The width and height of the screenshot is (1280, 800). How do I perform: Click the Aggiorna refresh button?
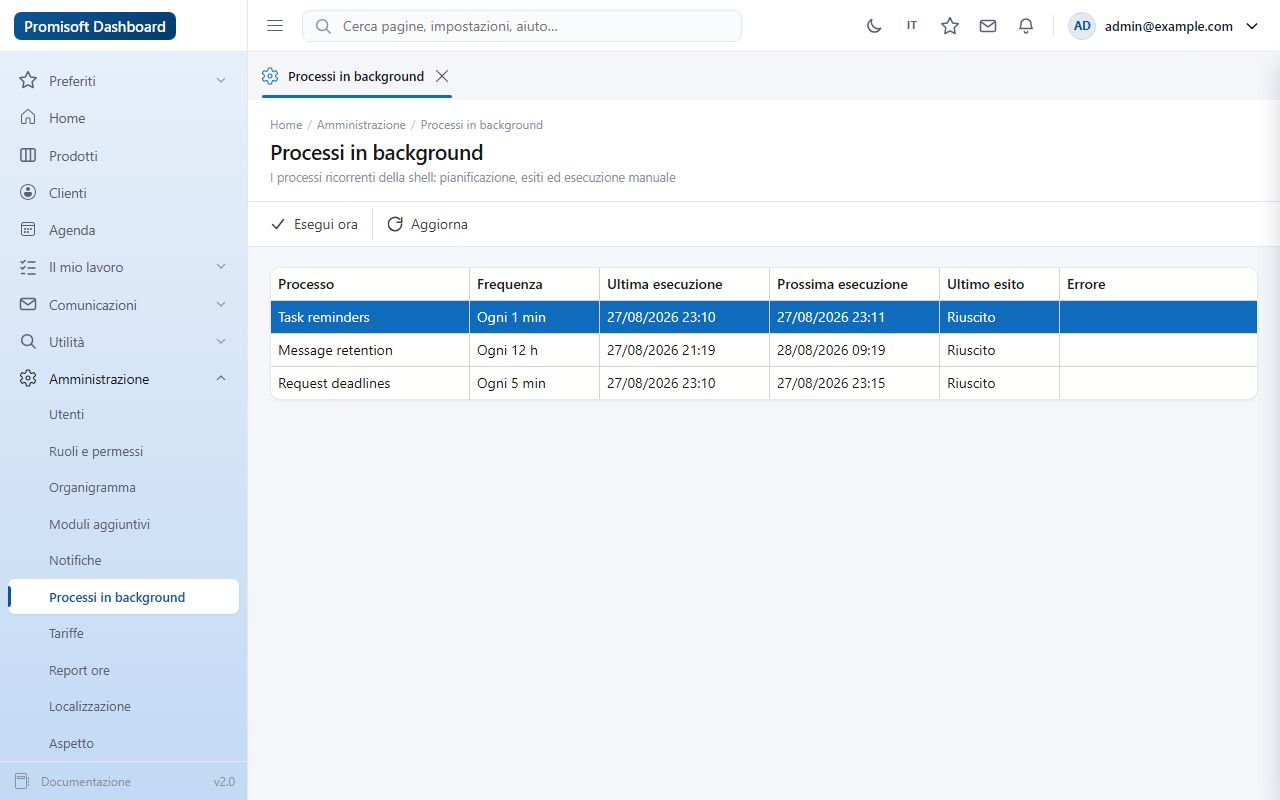427,224
